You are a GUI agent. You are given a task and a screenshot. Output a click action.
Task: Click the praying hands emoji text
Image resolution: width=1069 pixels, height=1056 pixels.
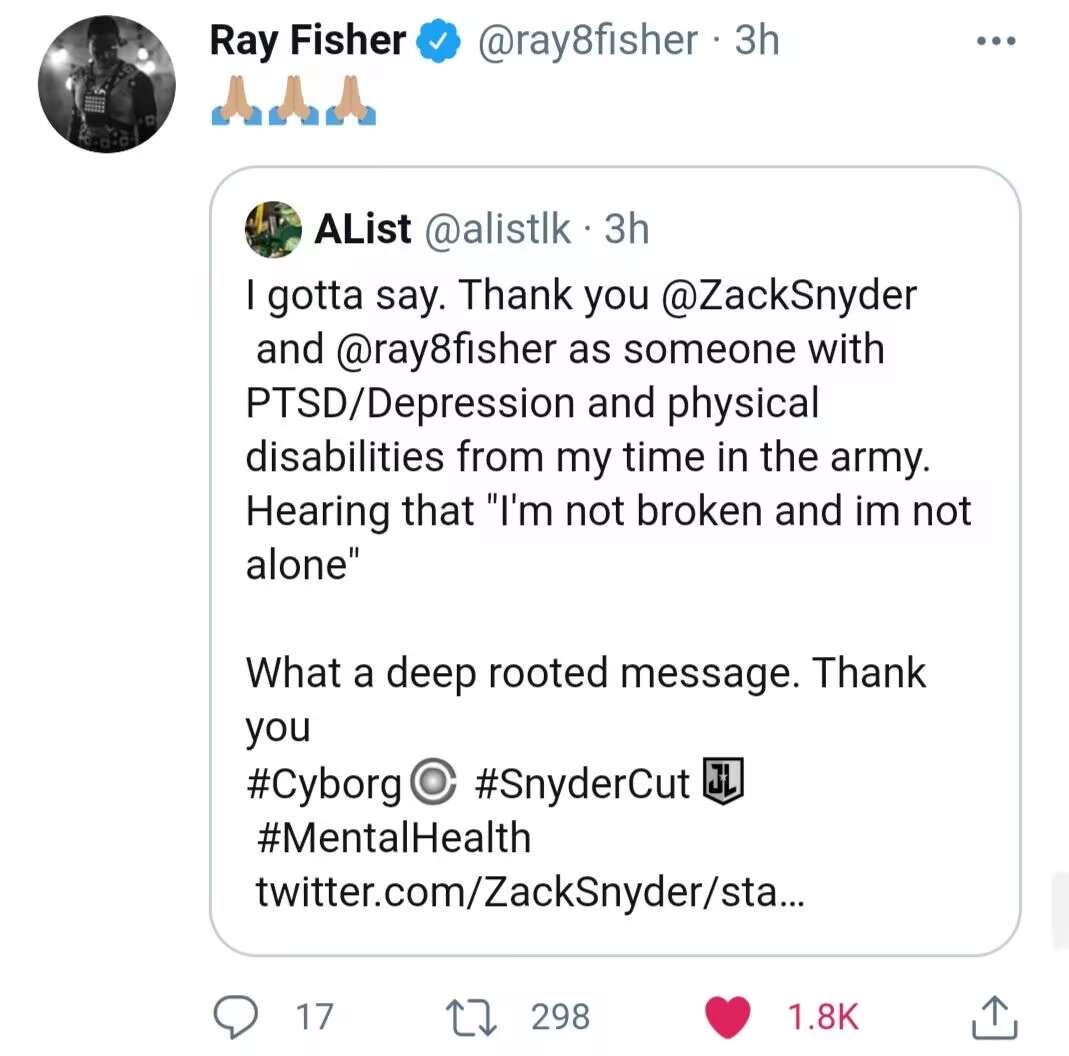(x=293, y=102)
